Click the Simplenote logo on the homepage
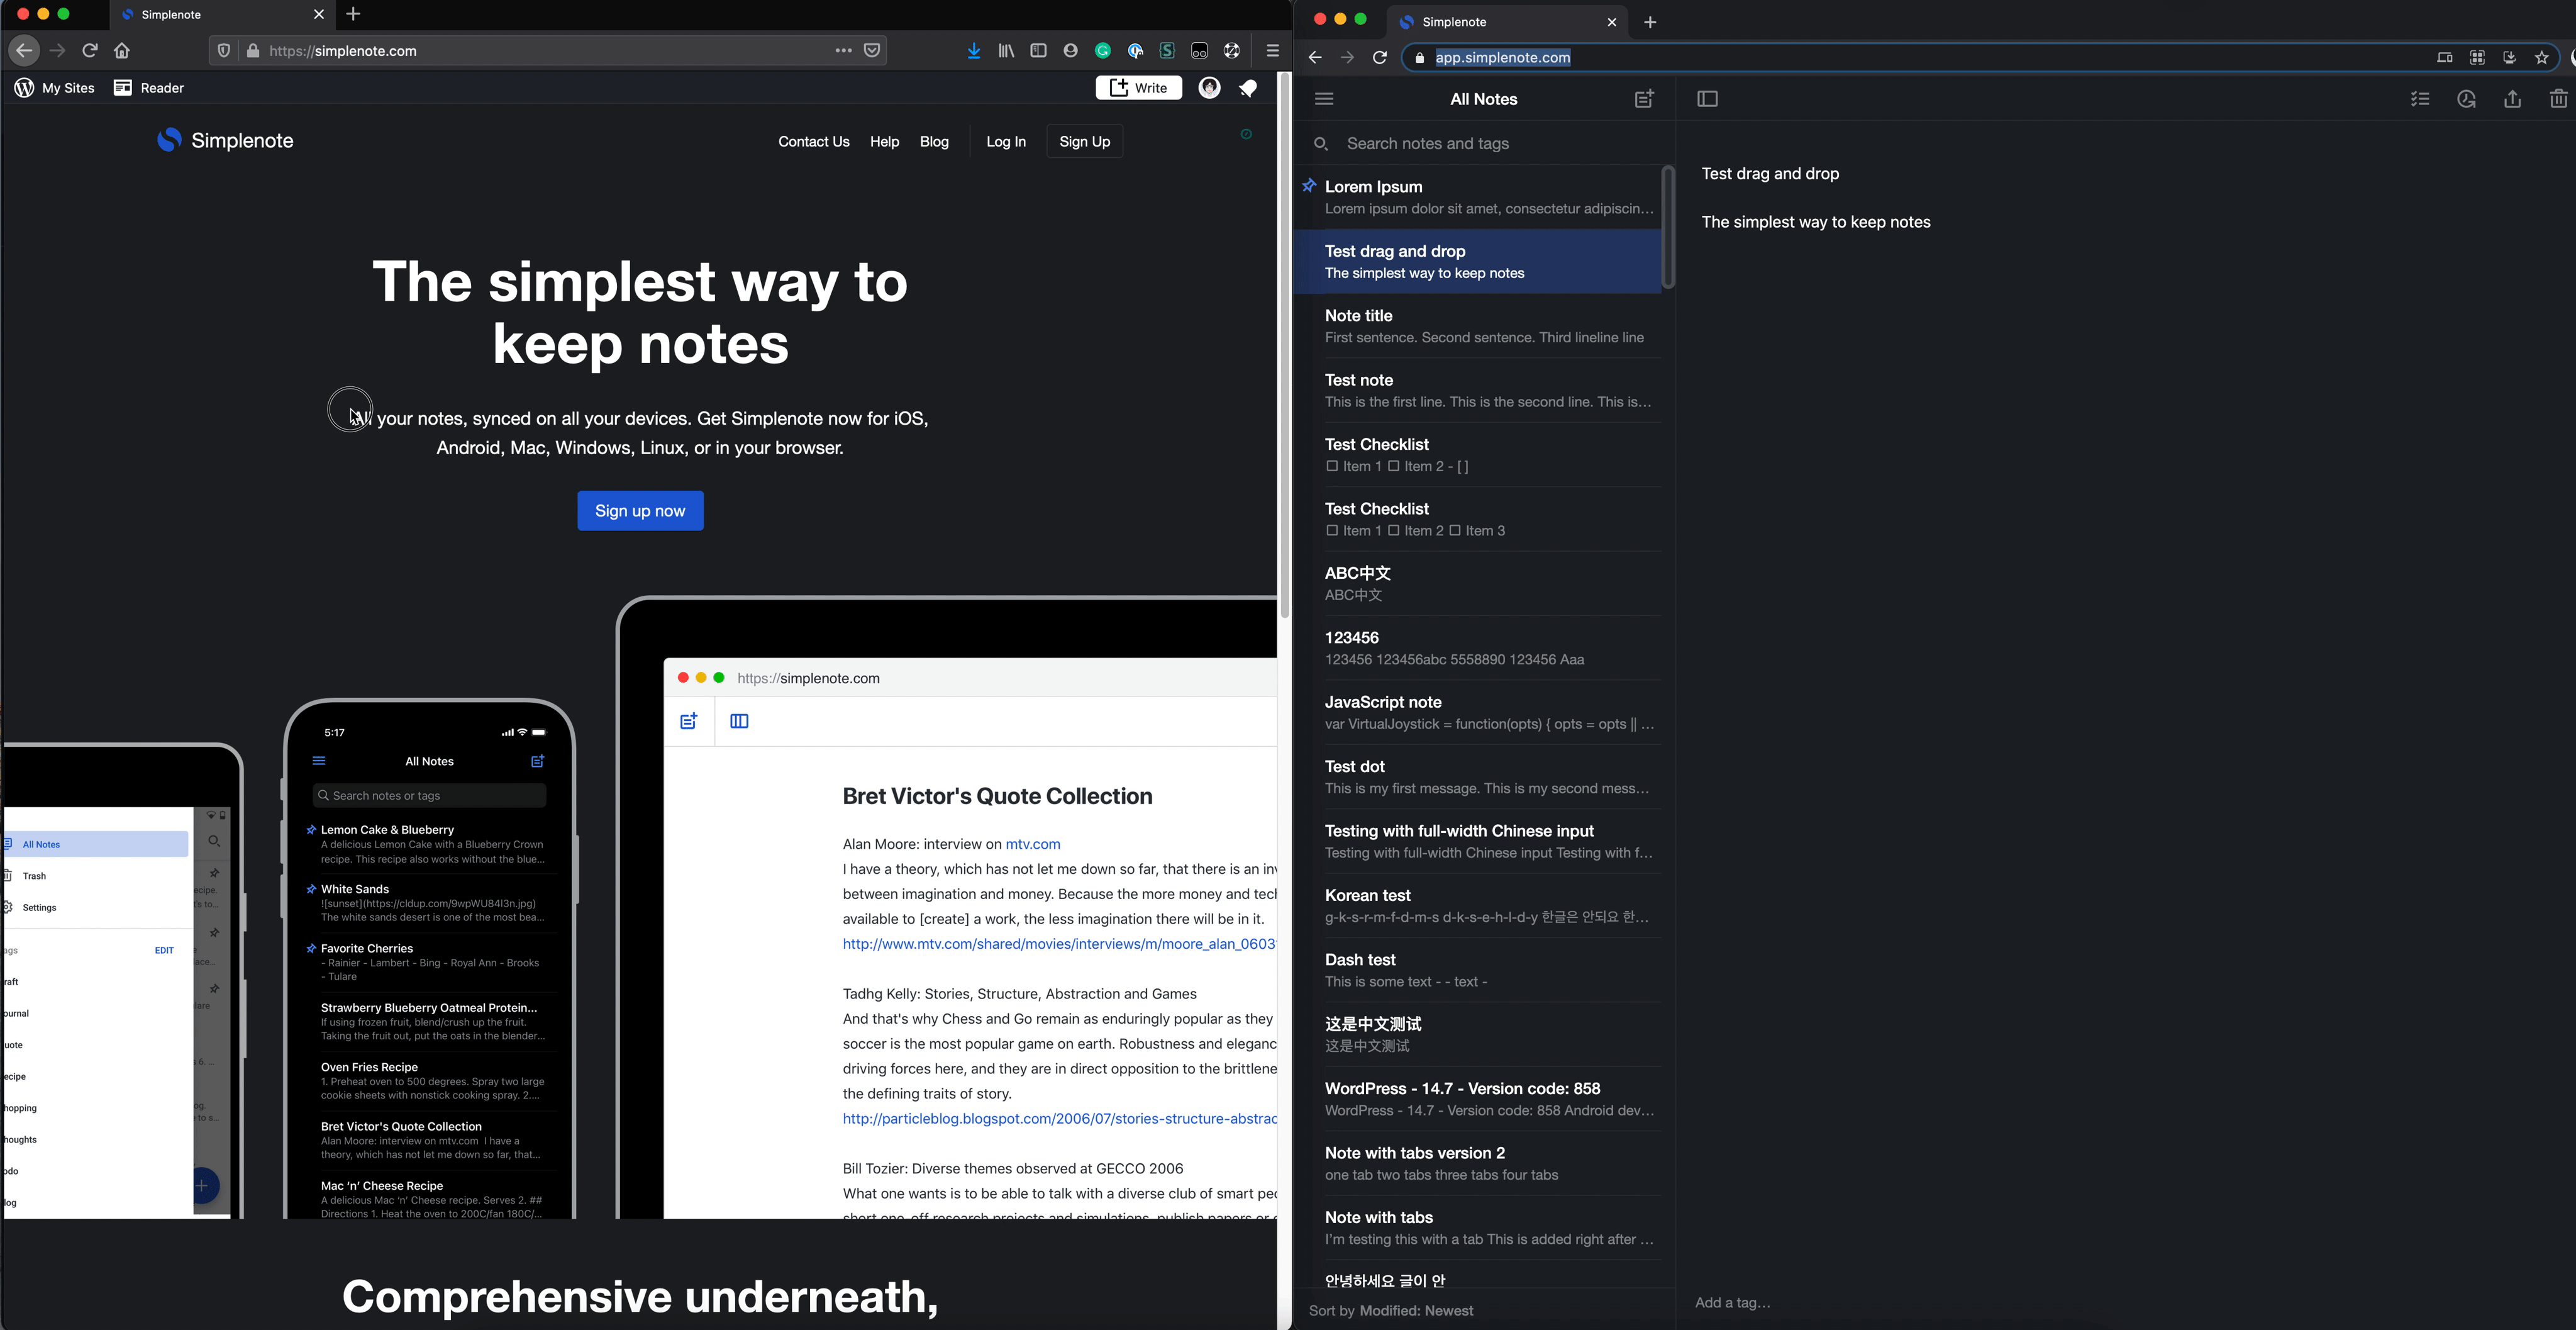2576x1330 pixels. (225, 141)
